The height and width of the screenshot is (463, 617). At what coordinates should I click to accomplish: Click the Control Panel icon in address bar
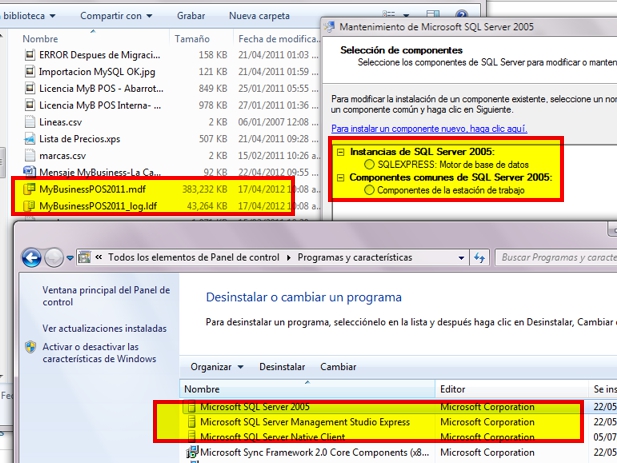(x=84, y=257)
